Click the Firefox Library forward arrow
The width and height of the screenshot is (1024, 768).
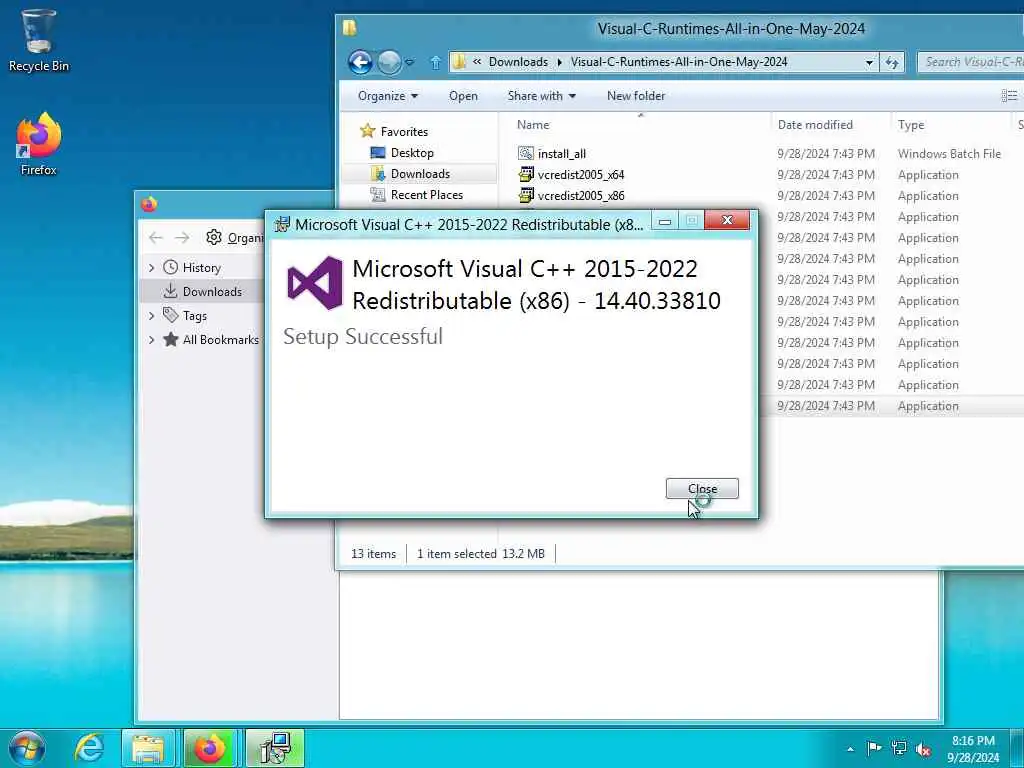tap(182, 238)
